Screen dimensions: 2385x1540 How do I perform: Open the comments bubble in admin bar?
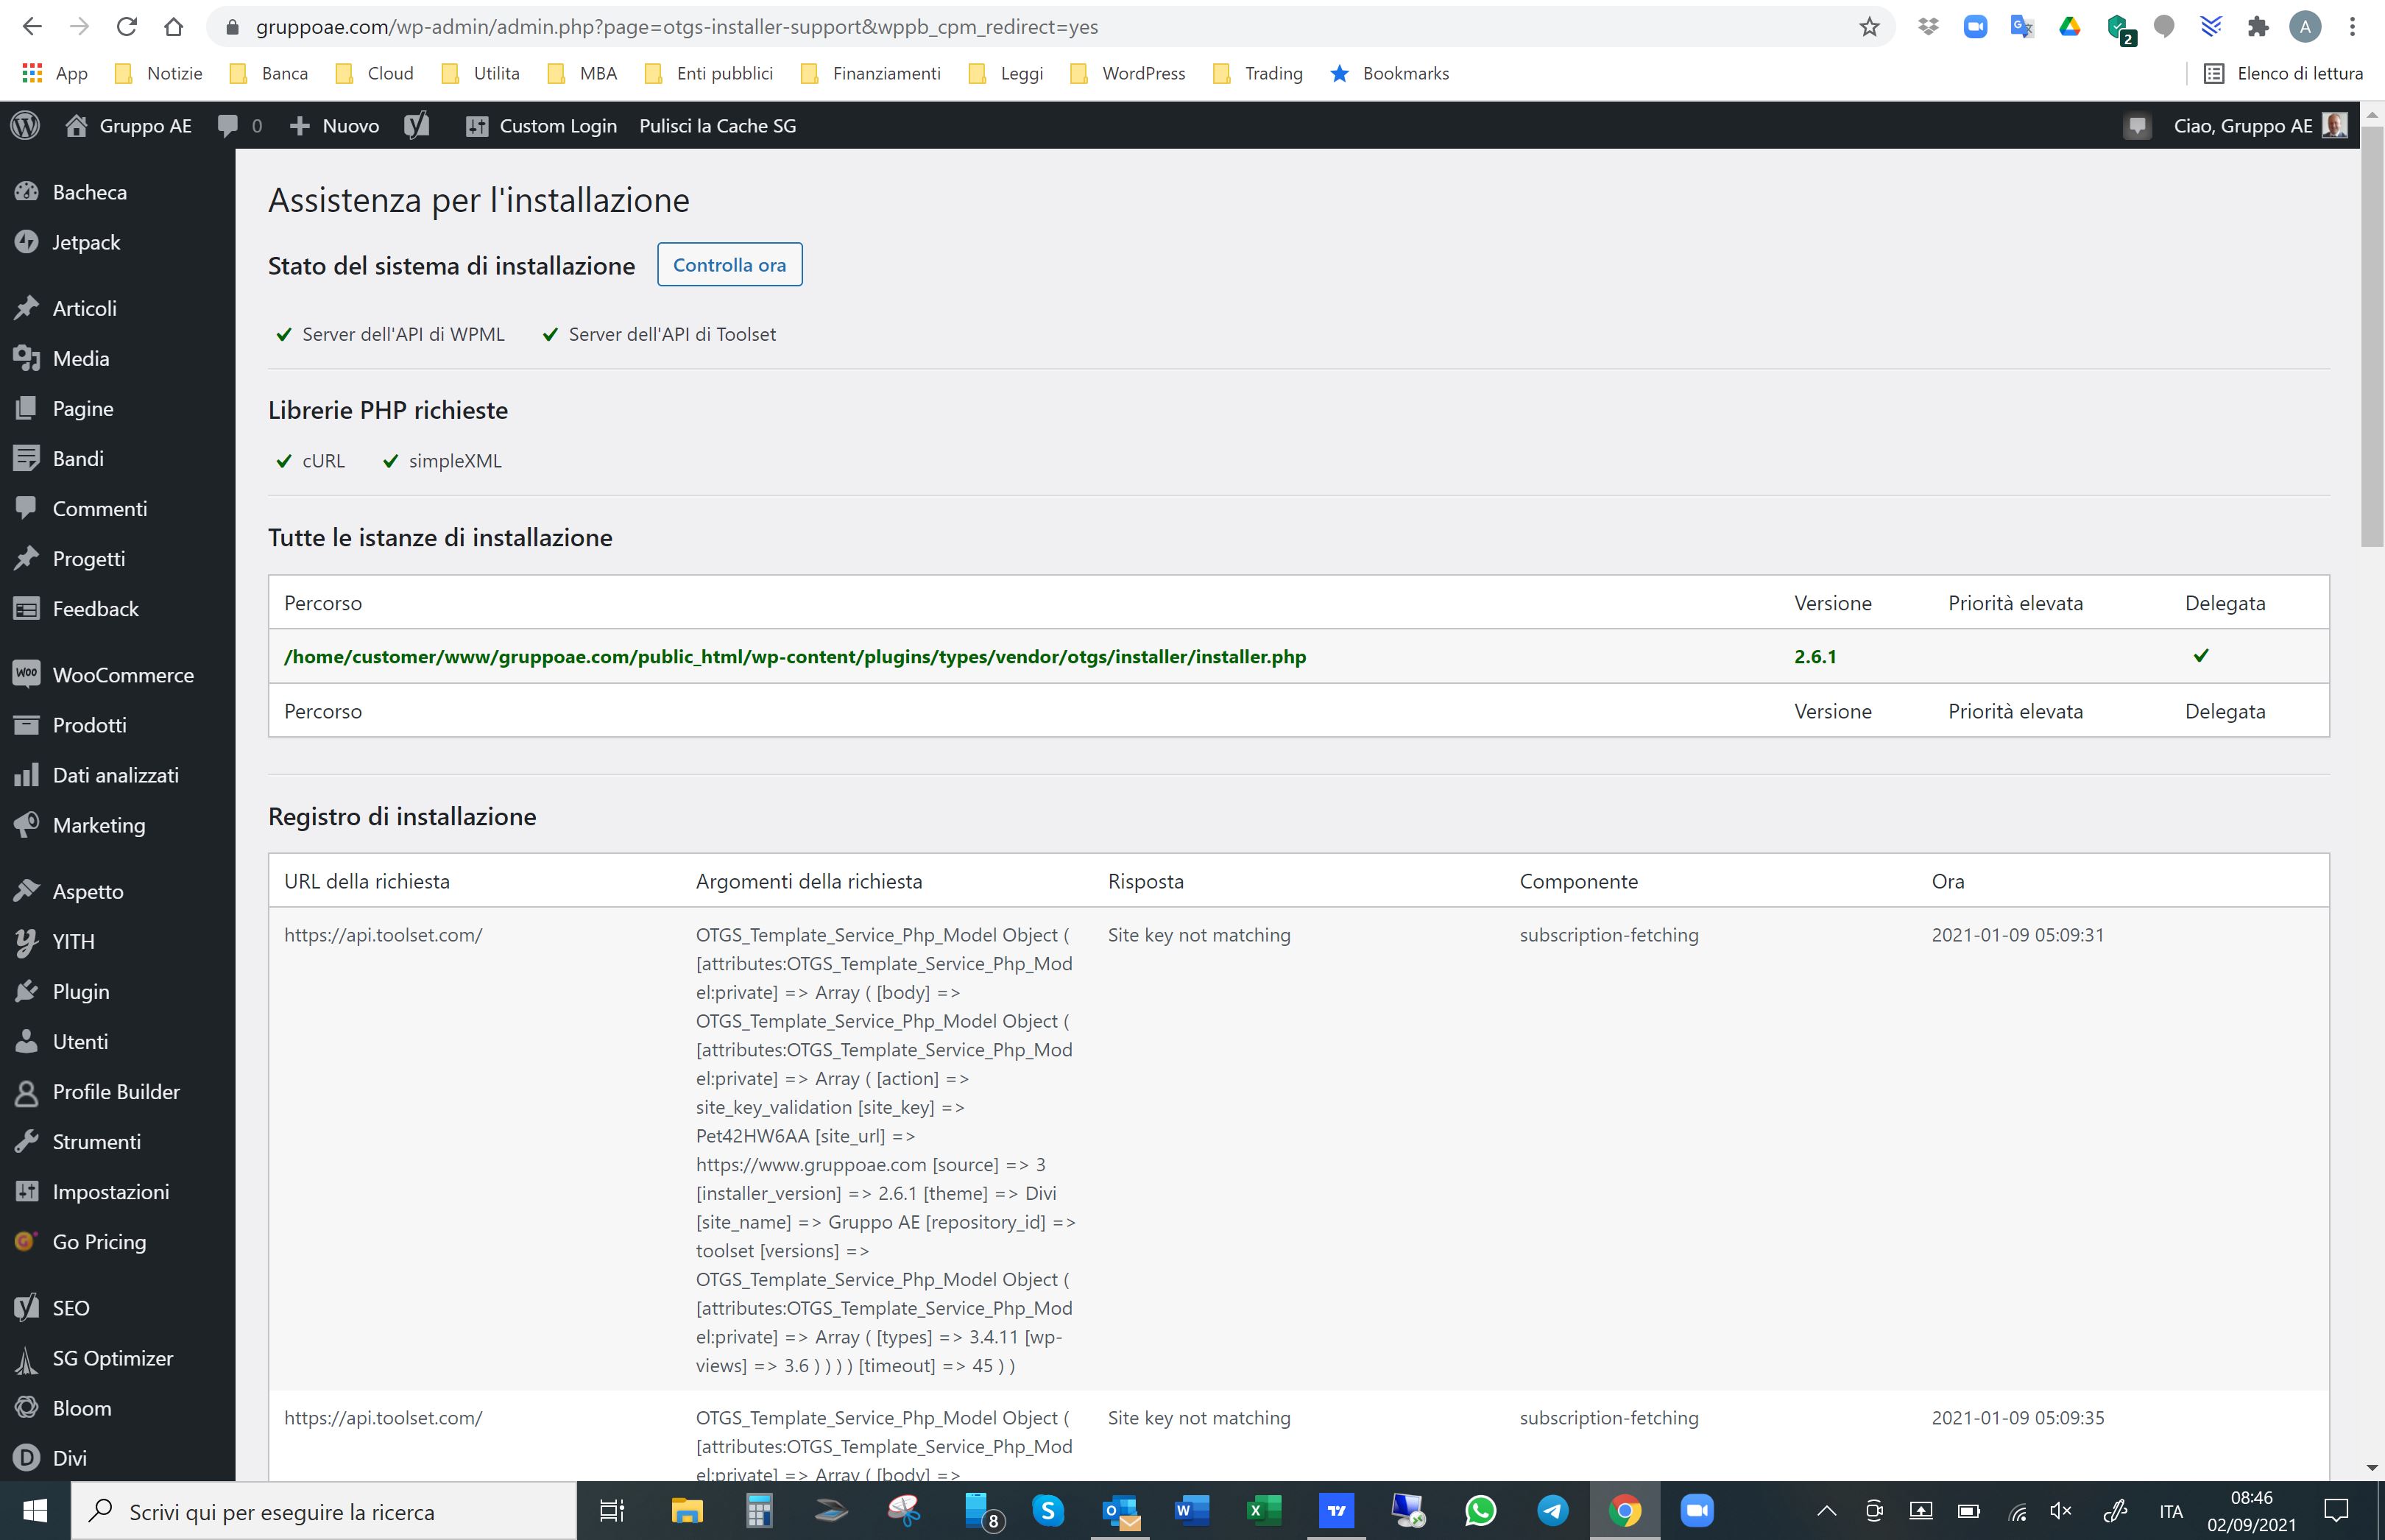(x=239, y=125)
